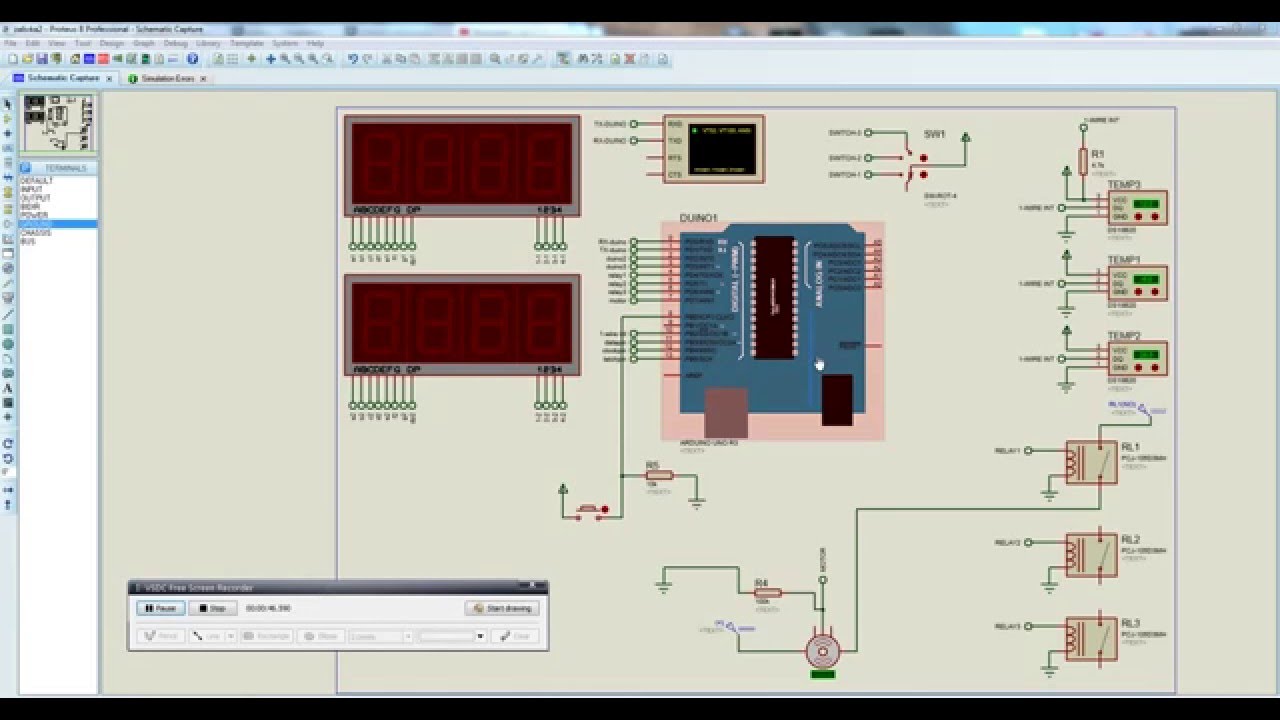
Task: Click the virtual terminal display component
Action: click(714, 149)
